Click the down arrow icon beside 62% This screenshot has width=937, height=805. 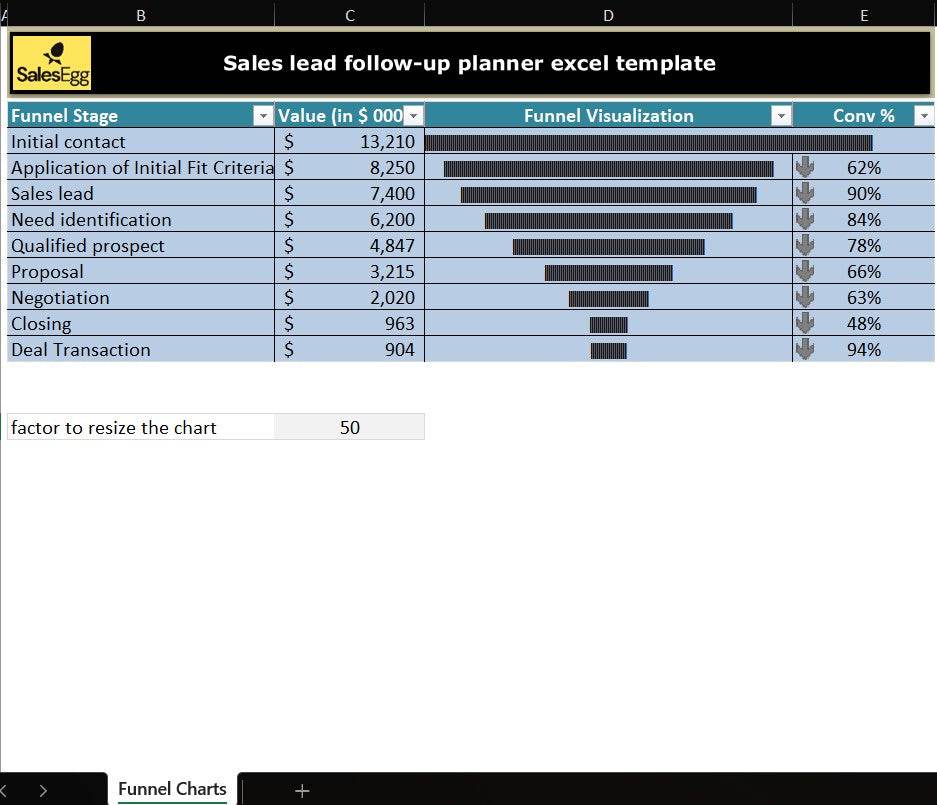(805, 167)
